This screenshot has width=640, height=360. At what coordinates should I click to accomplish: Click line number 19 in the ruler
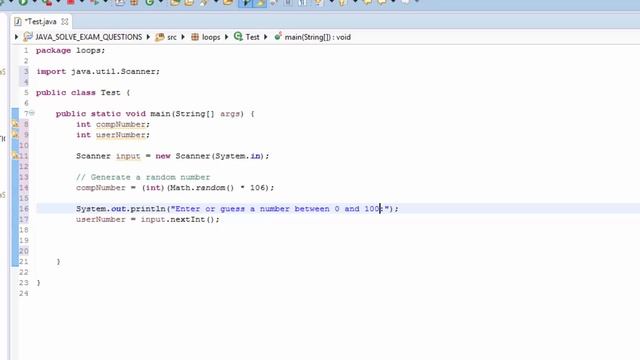[24, 241]
